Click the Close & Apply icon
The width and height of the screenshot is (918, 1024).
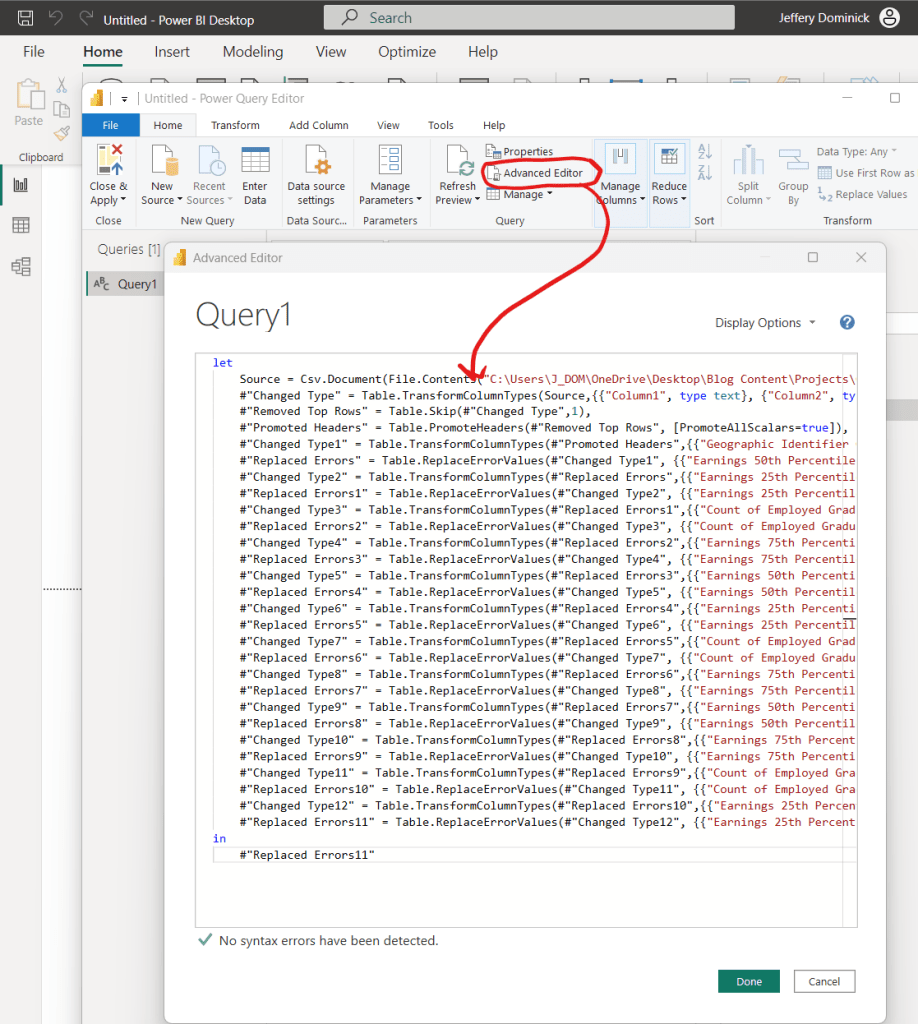109,162
